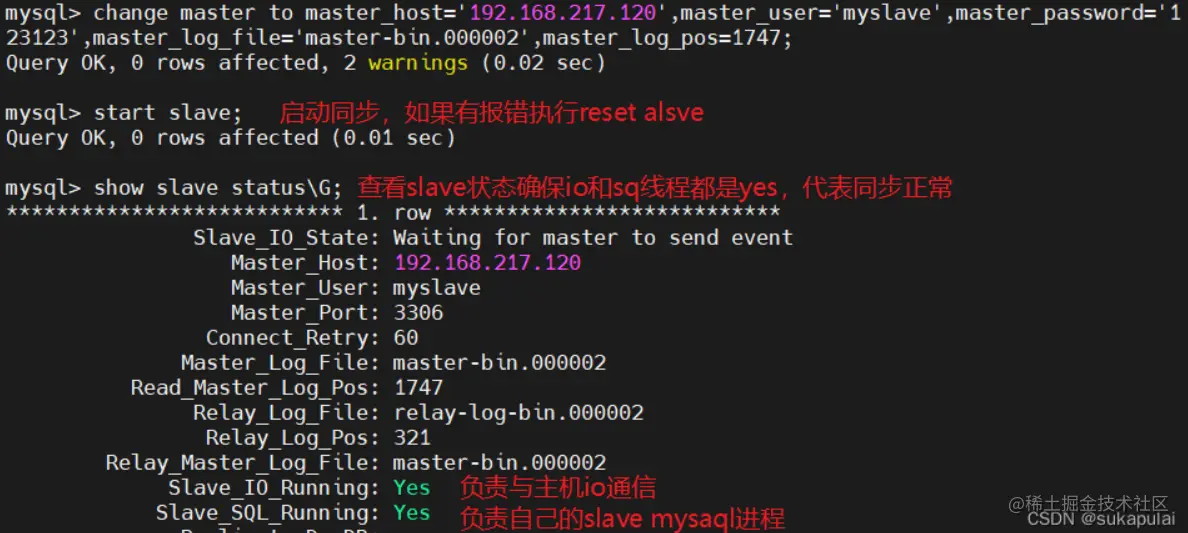Image resolution: width=1188 pixels, height=533 pixels.
Task: Click the green Yes beside Slave_IO_Running
Action: click(x=411, y=488)
